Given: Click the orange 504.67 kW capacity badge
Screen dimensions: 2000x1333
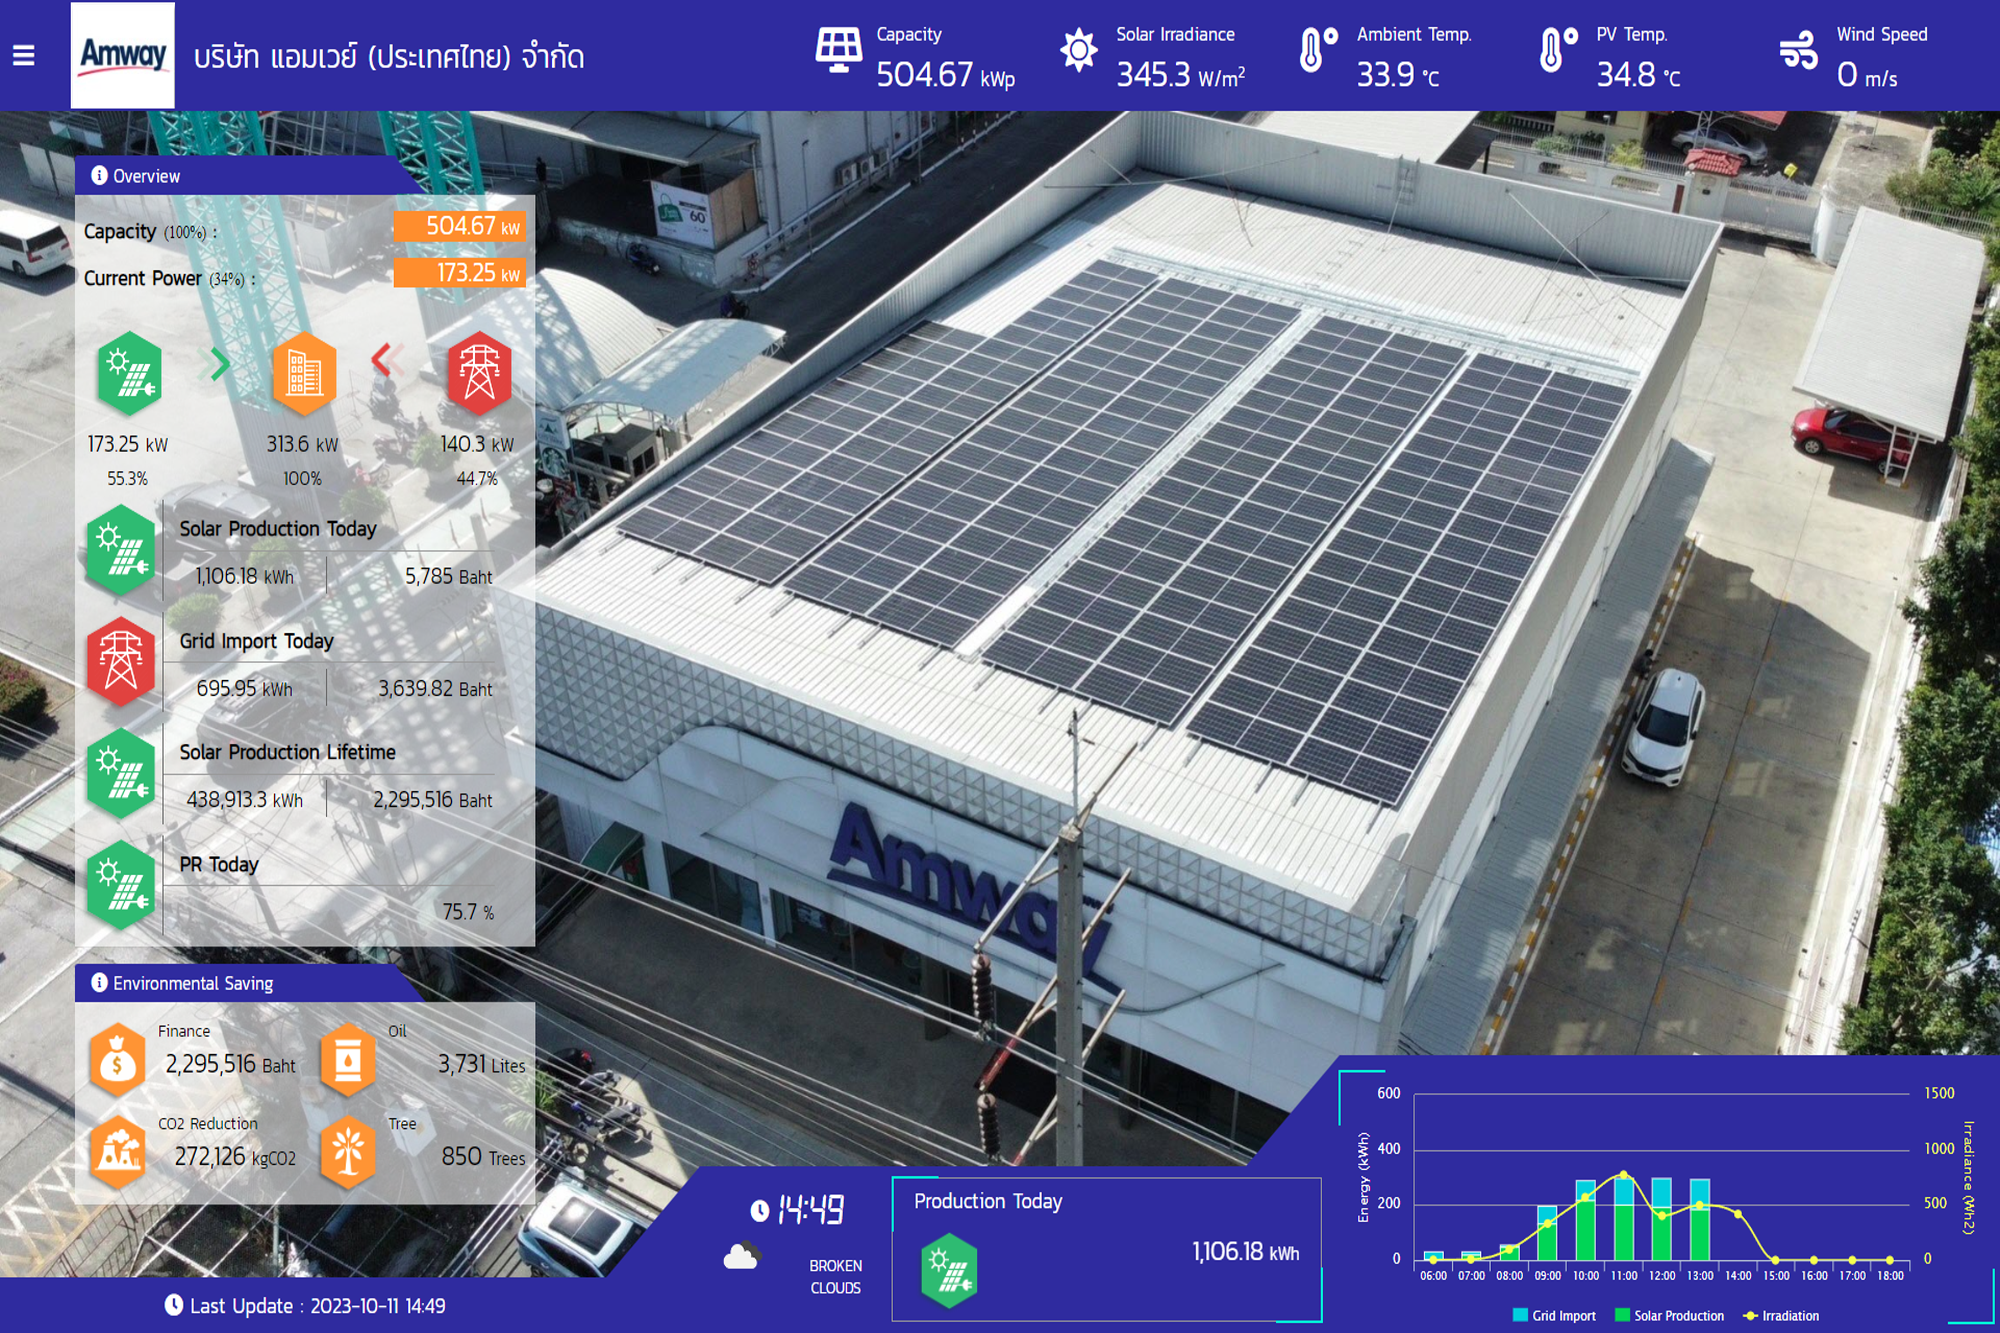Looking at the screenshot, I should (x=459, y=226).
